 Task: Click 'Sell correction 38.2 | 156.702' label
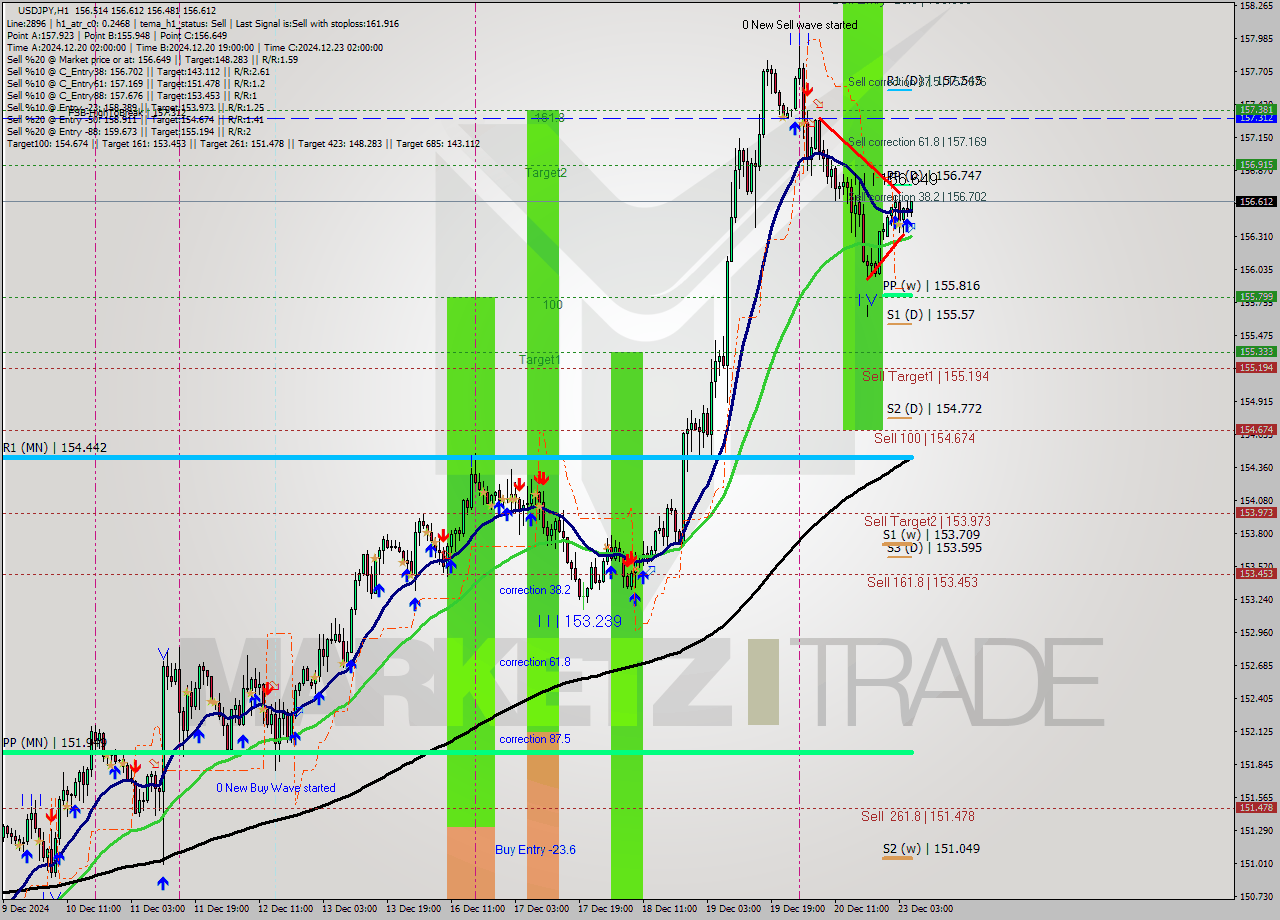(917, 197)
